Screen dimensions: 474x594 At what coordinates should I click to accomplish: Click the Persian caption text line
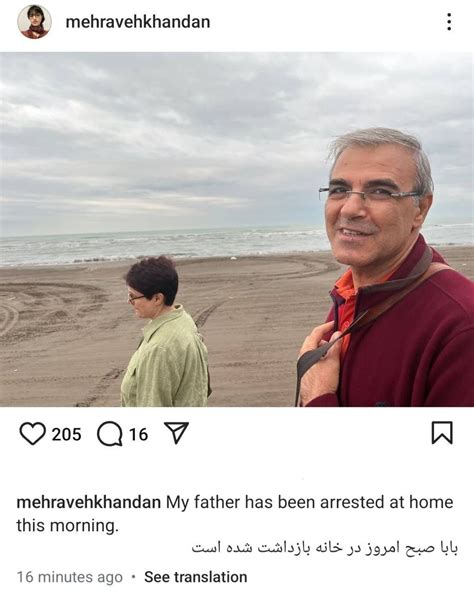click(325, 548)
